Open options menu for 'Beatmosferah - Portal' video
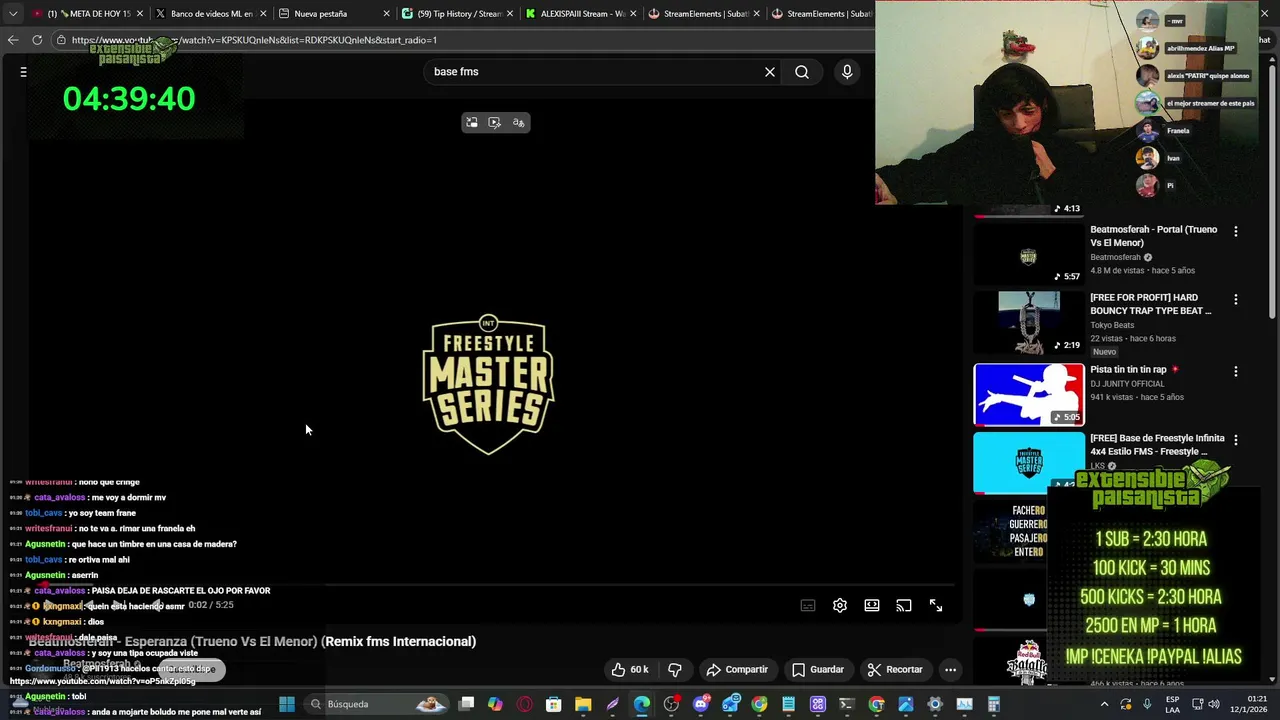The height and width of the screenshot is (720, 1280). (x=1236, y=231)
